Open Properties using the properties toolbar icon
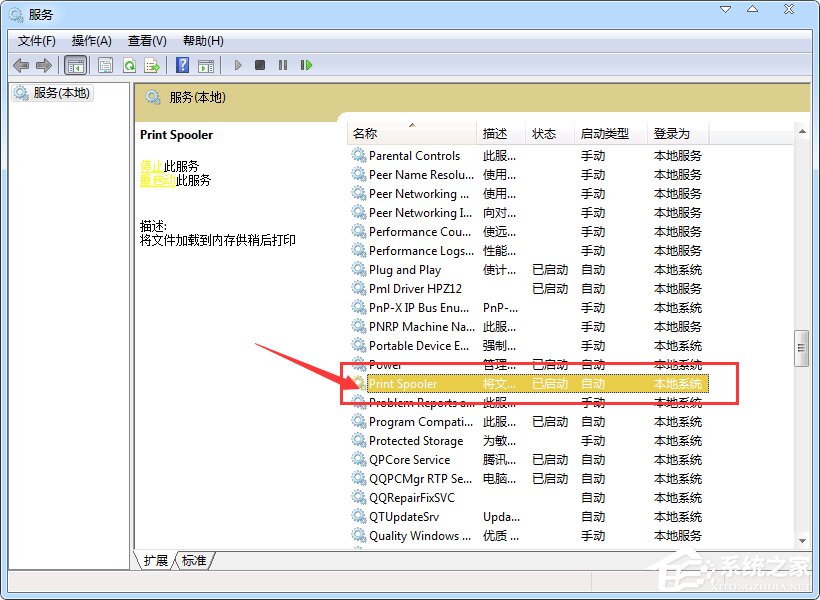Screen dimensions: 820x600 coord(105,64)
